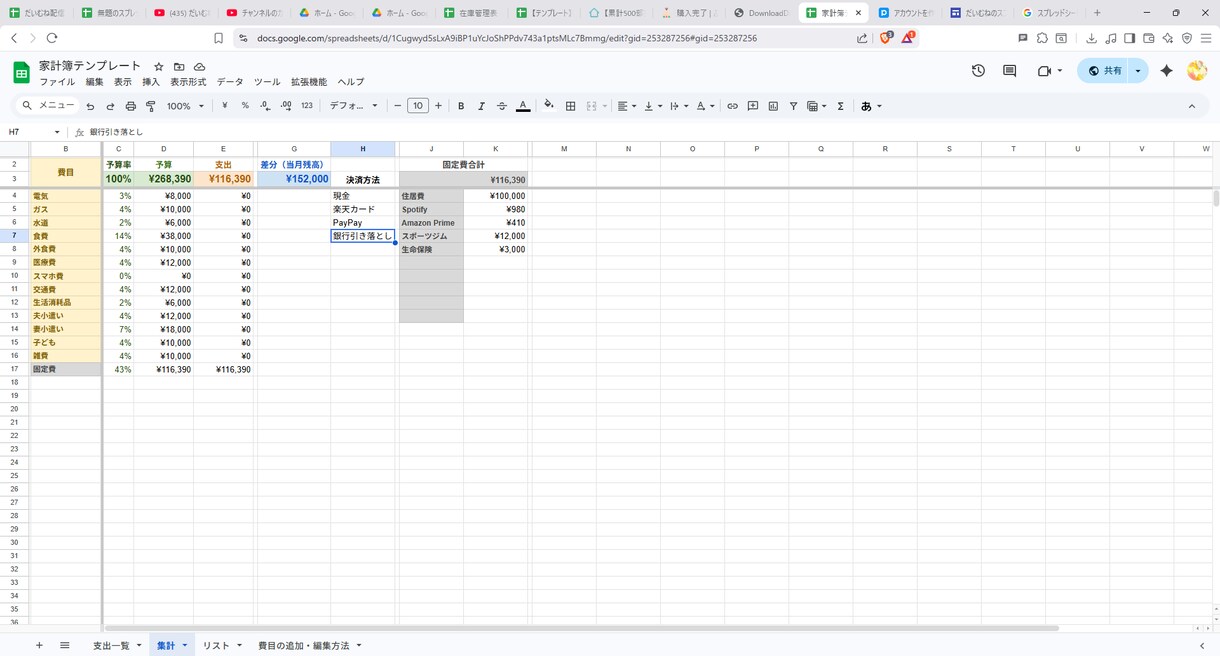The height and width of the screenshot is (656, 1220).
Task: Insert a link using the chain icon
Action: 732,106
